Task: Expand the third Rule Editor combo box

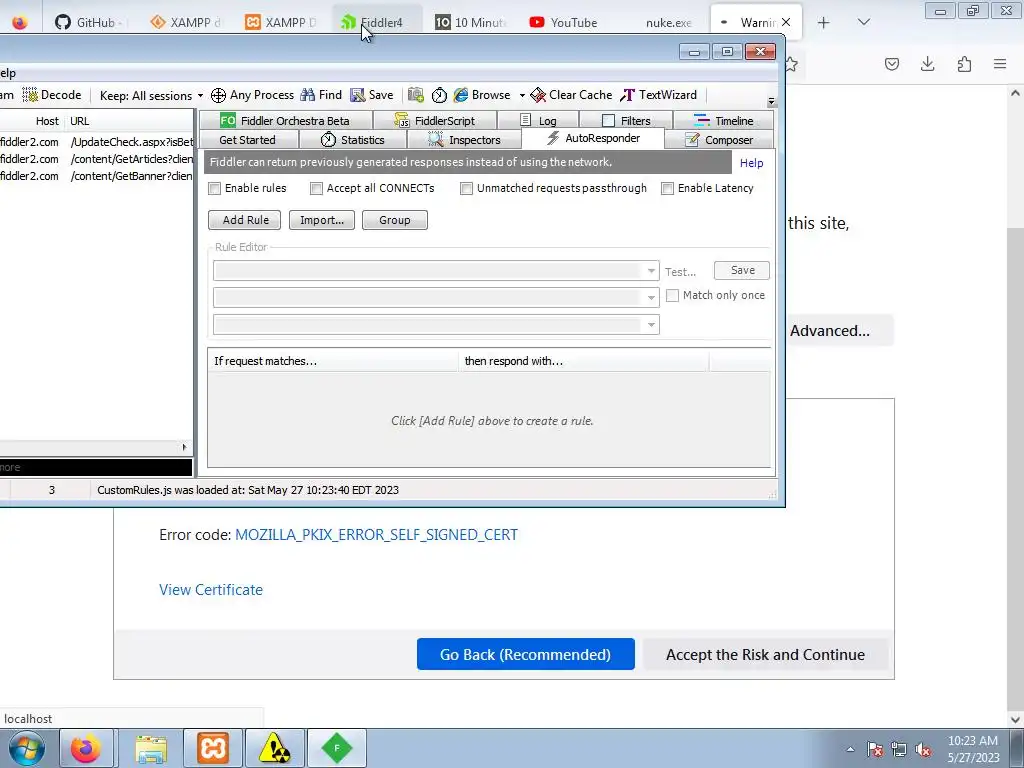Action: (651, 325)
